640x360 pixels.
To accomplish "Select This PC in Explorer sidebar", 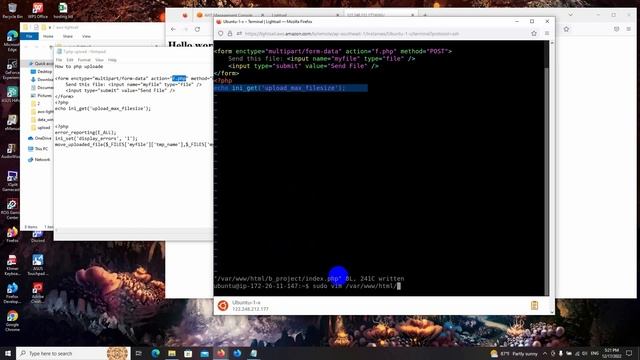I will 38,149.
